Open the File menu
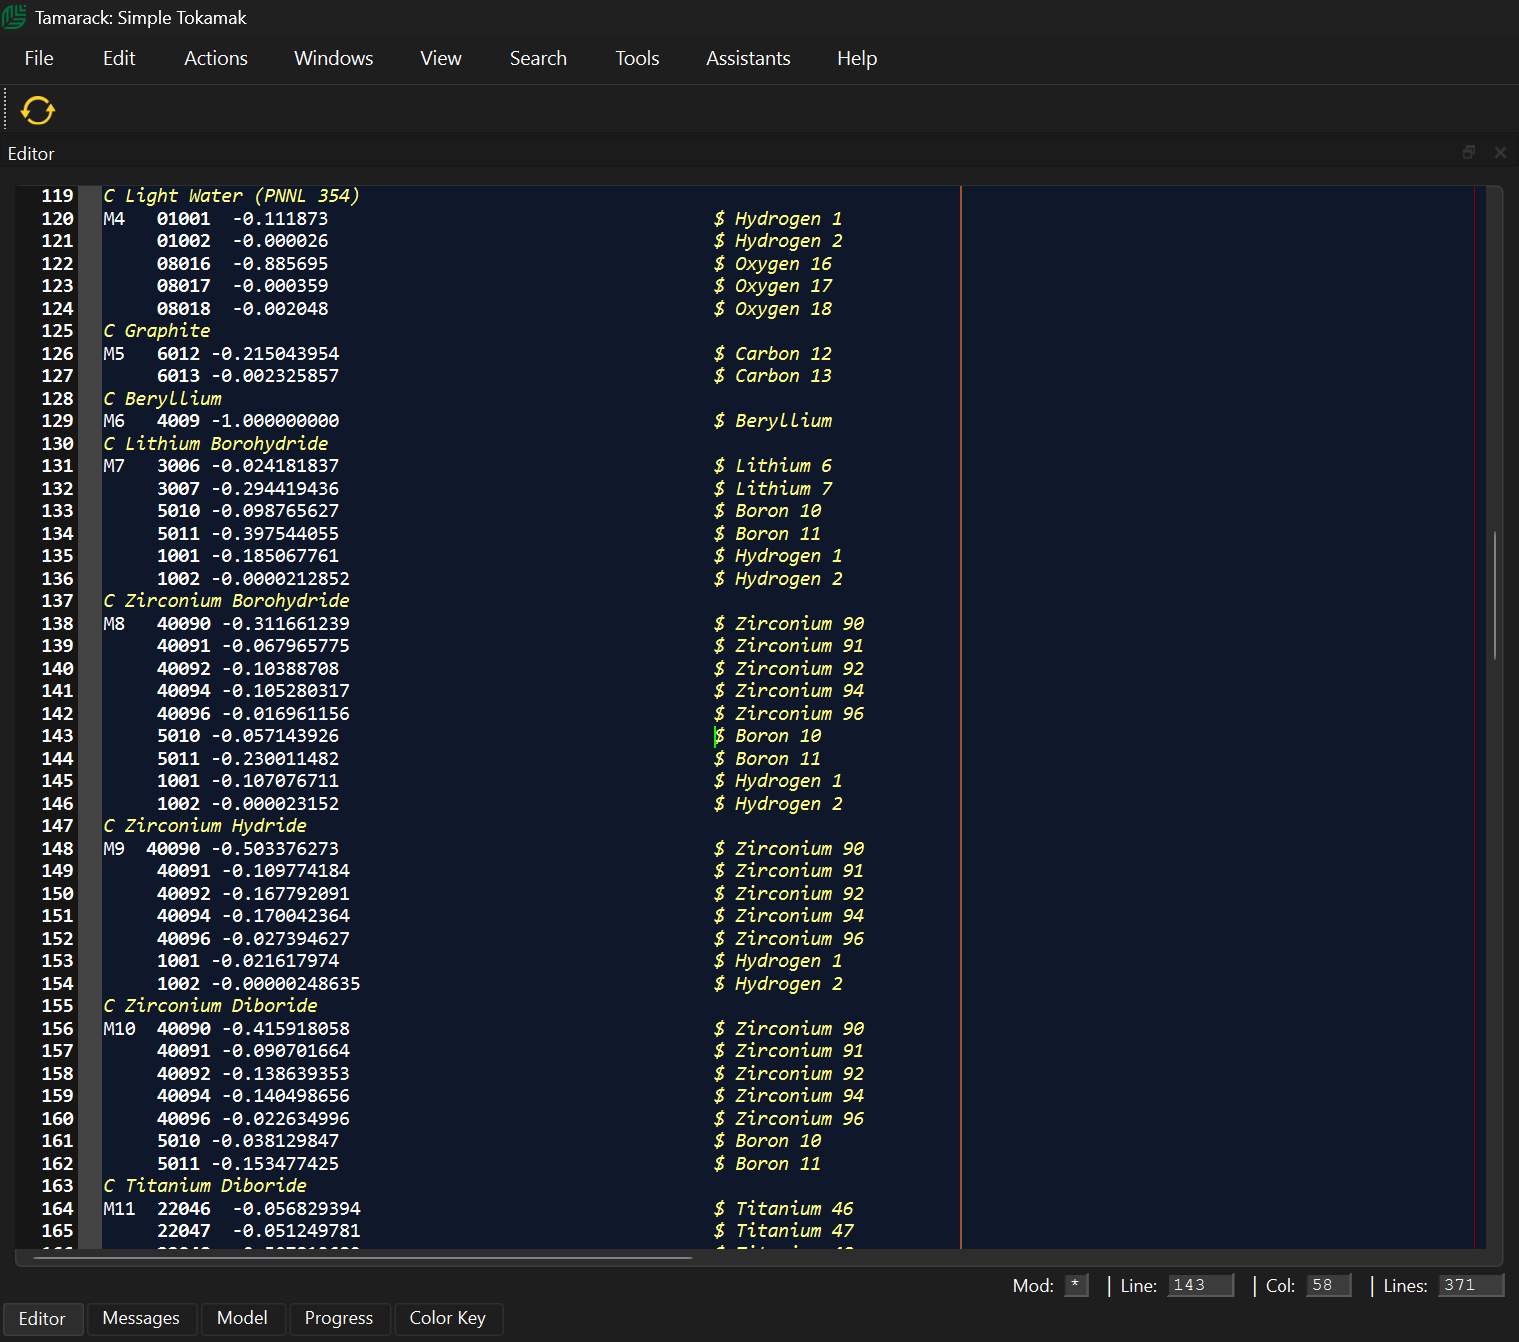The image size is (1519, 1342). [x=39, y=58]
